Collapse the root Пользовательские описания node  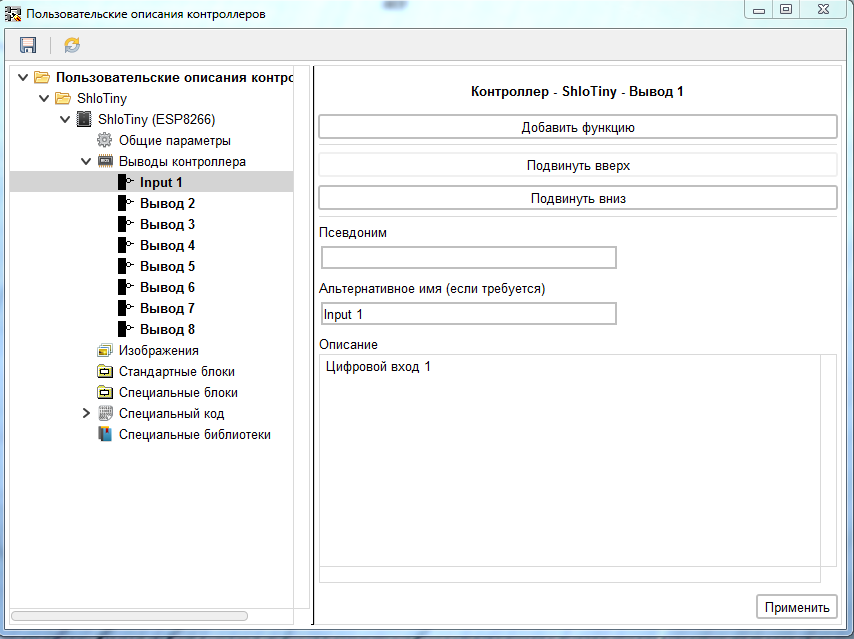[23, 77]
